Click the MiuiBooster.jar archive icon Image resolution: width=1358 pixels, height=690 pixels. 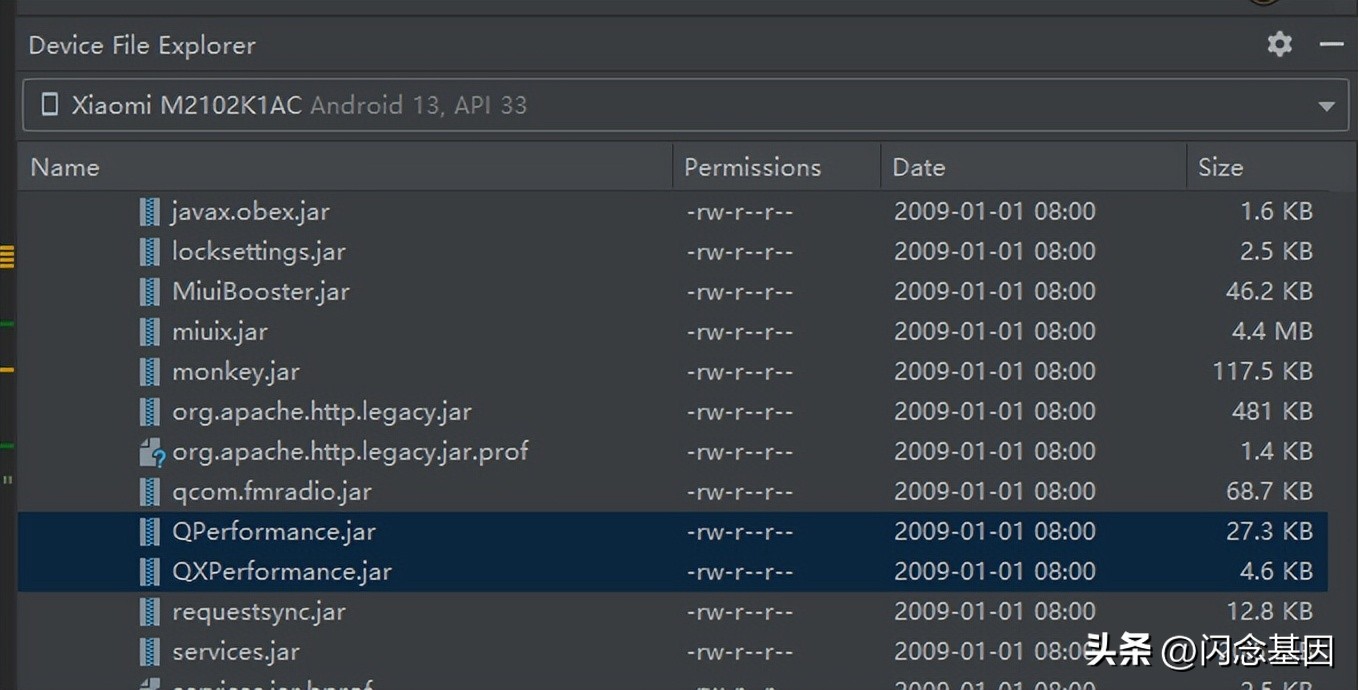pos(150,292)
